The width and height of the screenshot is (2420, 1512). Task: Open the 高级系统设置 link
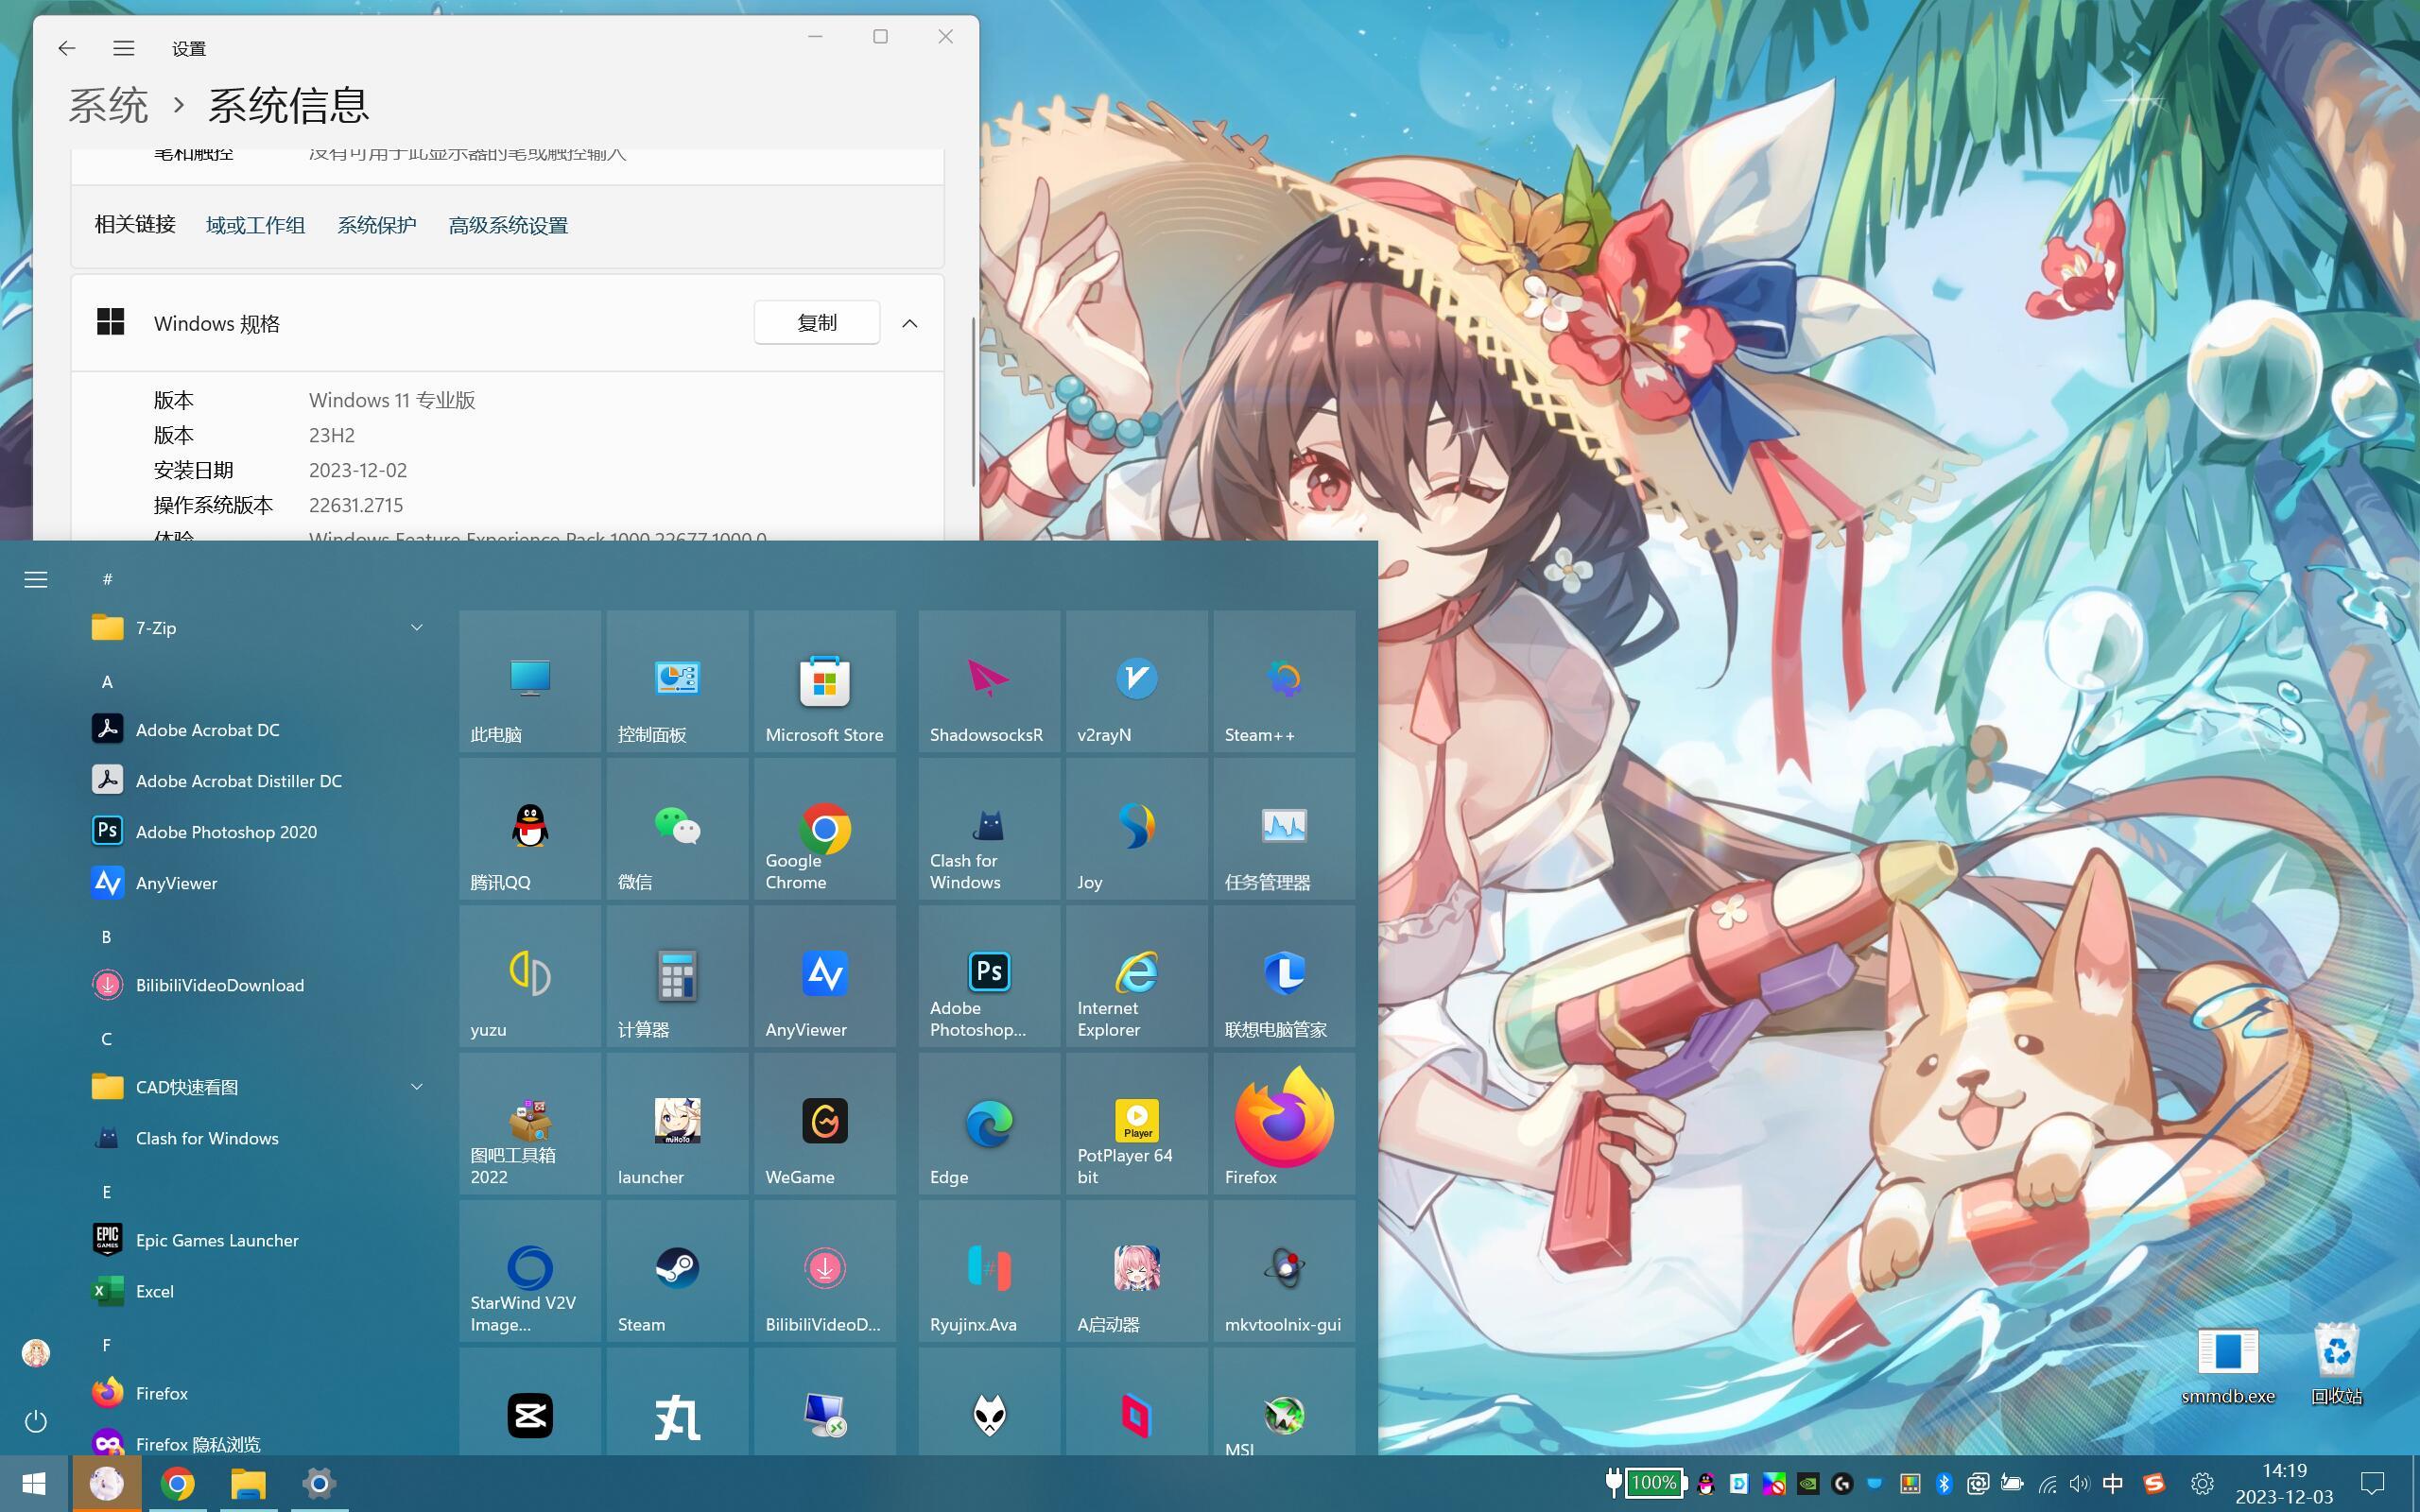point(508,226)
